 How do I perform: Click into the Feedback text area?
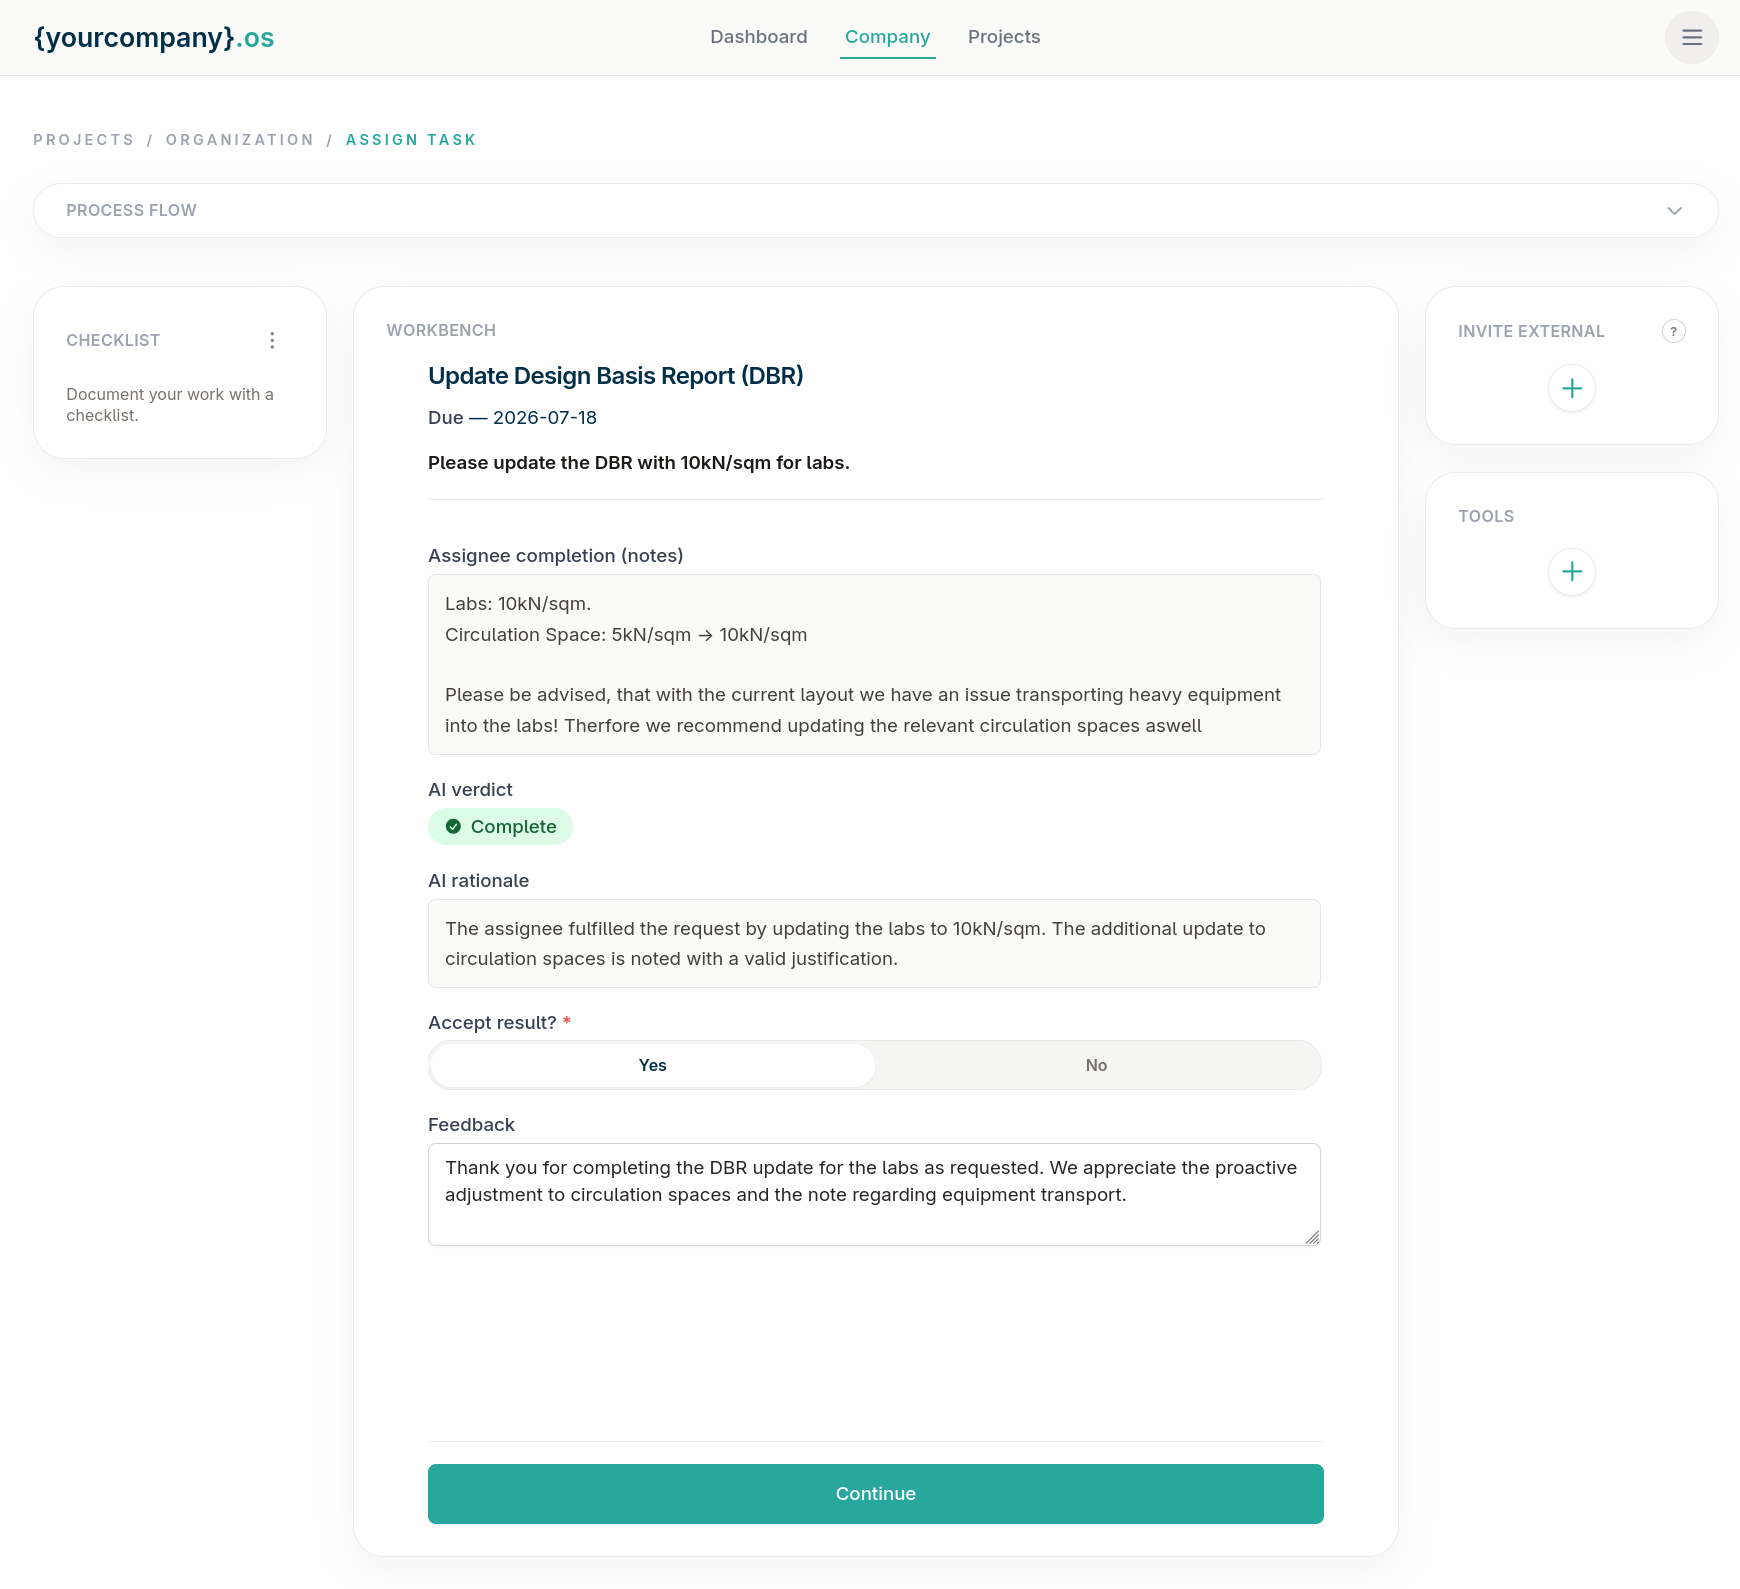pyautogui.click(x=874, y=1195)
